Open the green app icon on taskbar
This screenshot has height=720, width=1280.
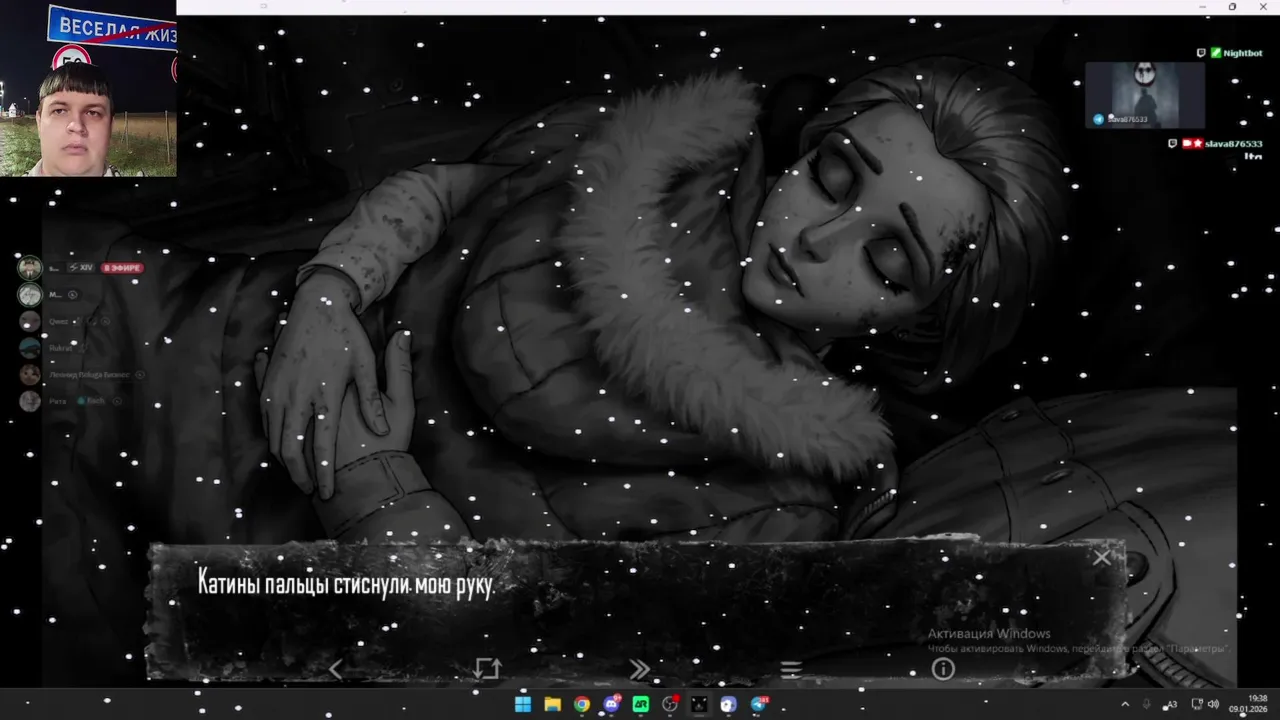[x=640, y=704]
